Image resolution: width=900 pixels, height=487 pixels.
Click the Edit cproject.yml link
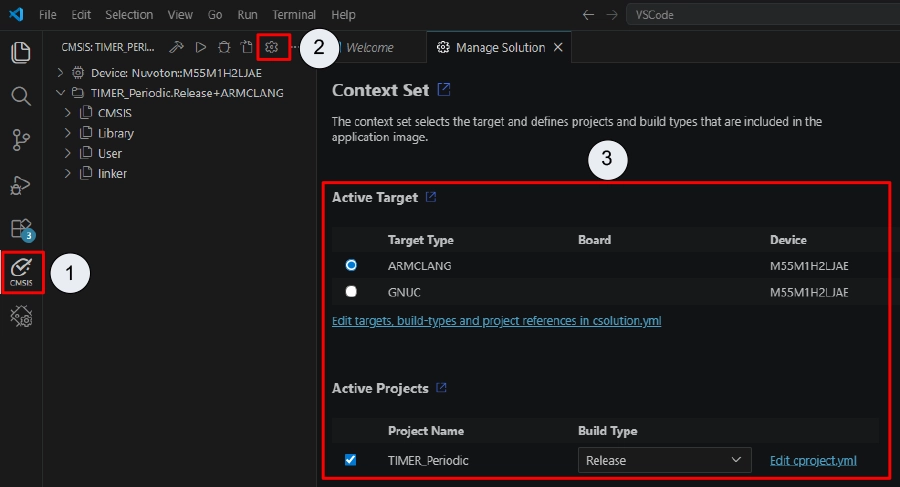point(813,461)
